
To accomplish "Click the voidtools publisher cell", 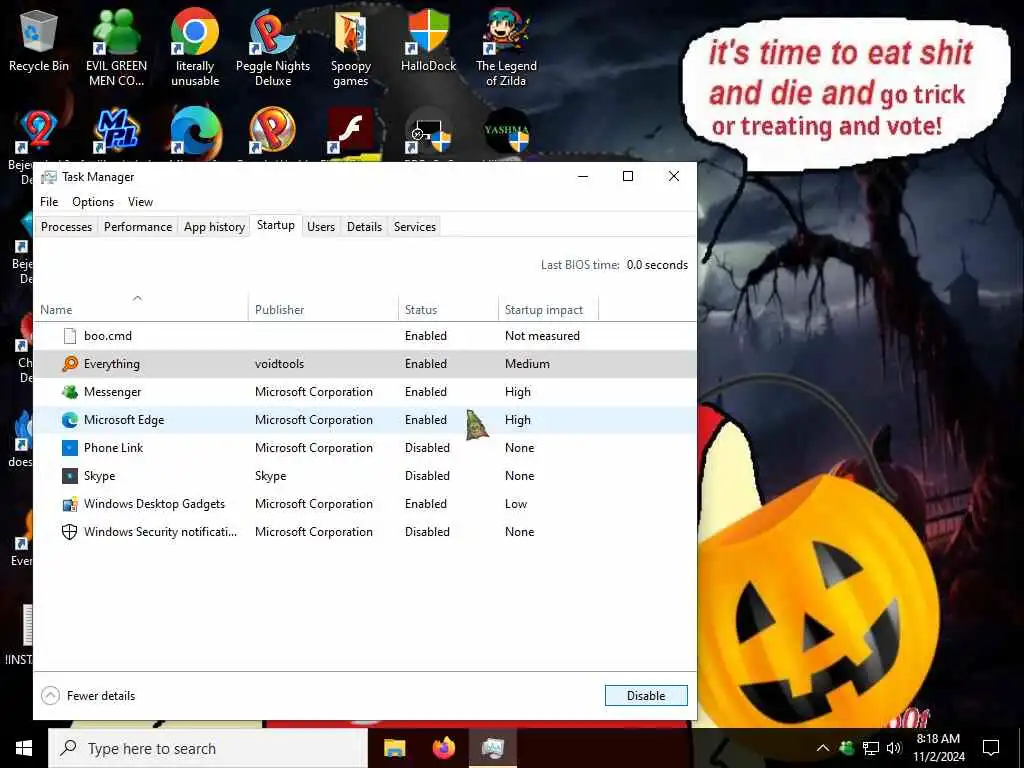I will 280,364.
